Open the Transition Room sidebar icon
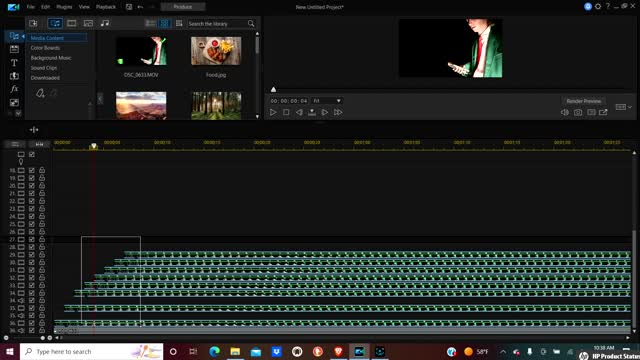 pos(14,76)
